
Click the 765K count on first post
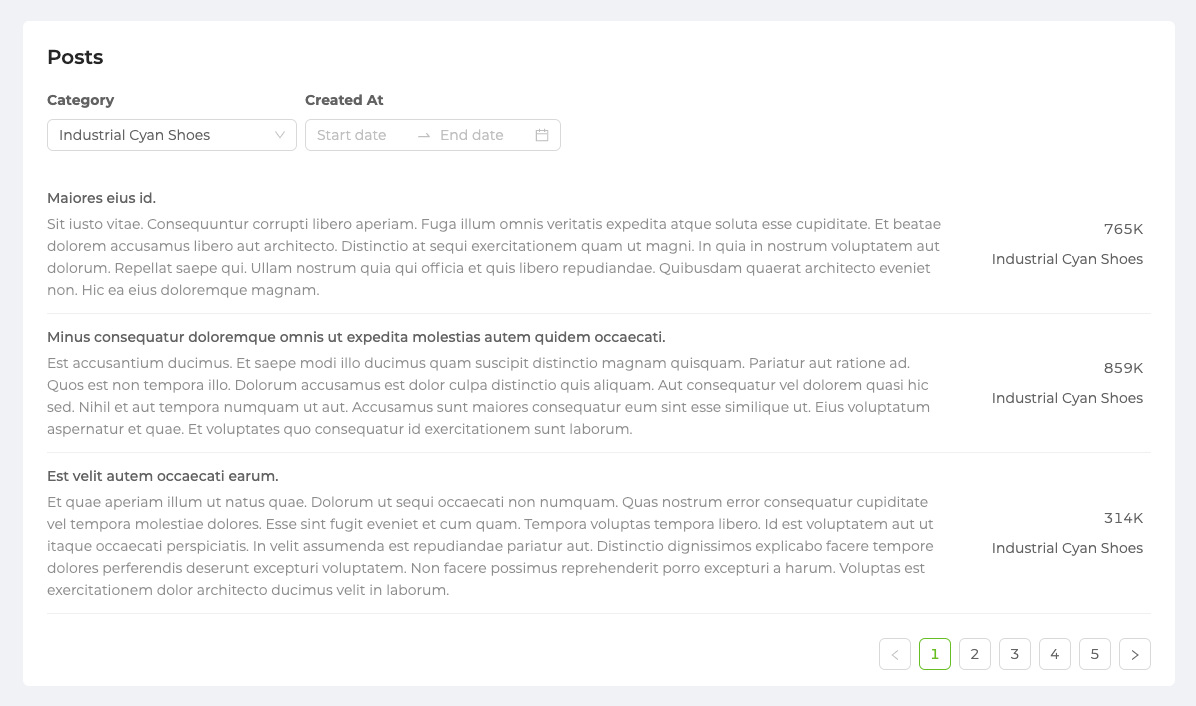coord(1123,229)
